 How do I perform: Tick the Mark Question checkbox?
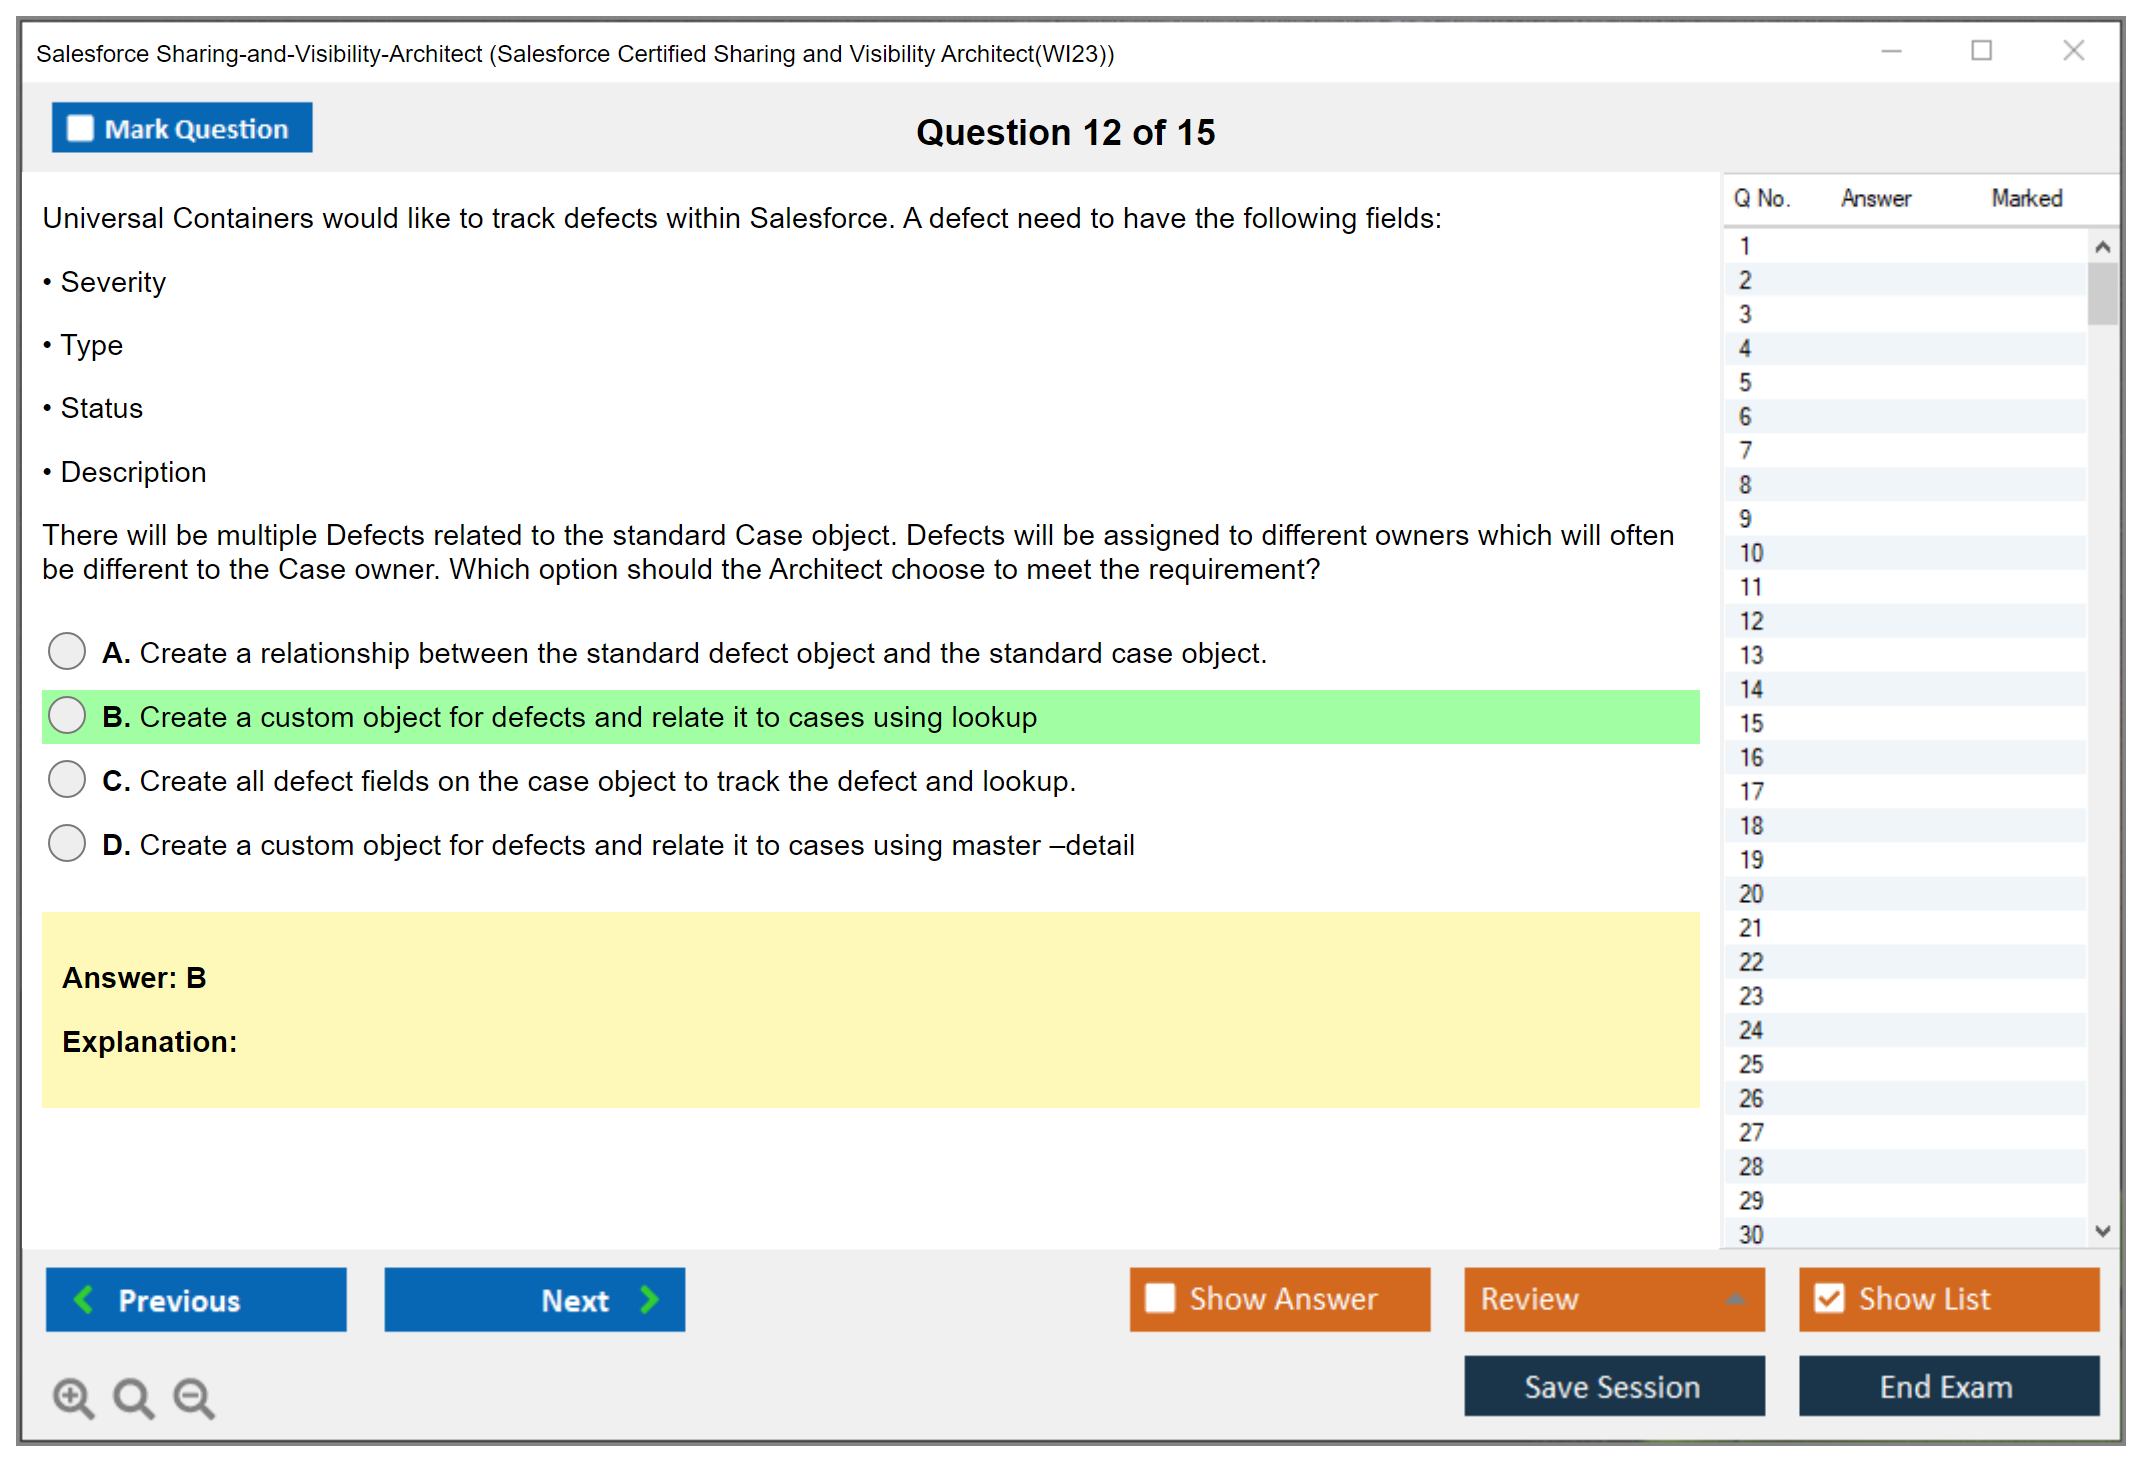pos(80,128)
